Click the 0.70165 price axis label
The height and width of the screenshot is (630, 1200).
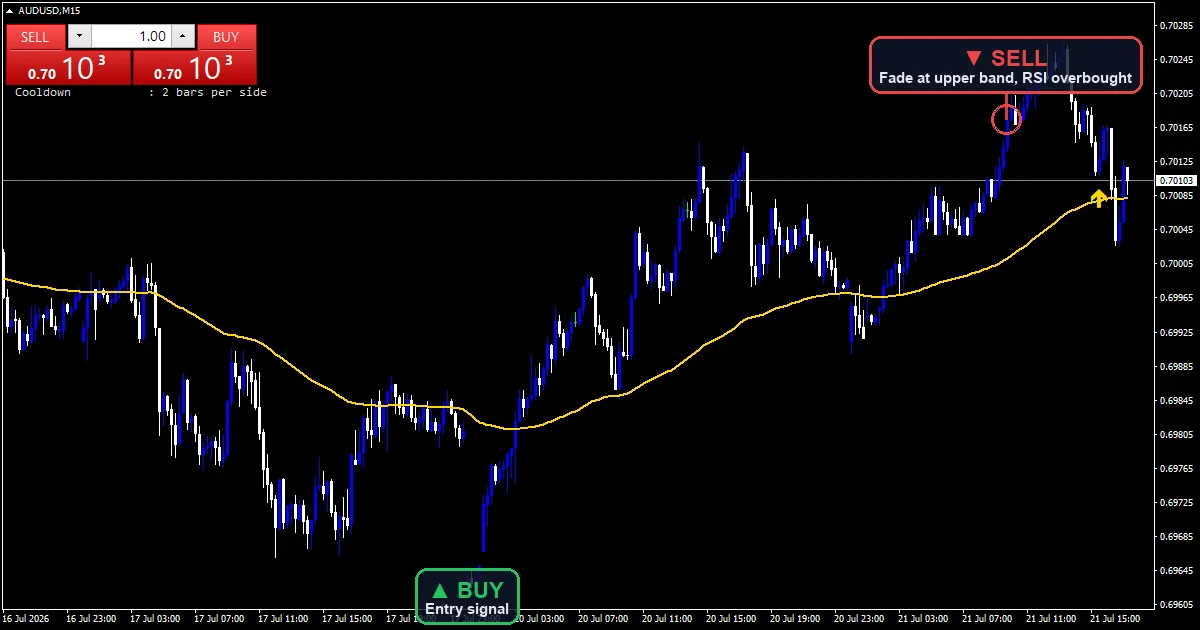coord(1176,128)
